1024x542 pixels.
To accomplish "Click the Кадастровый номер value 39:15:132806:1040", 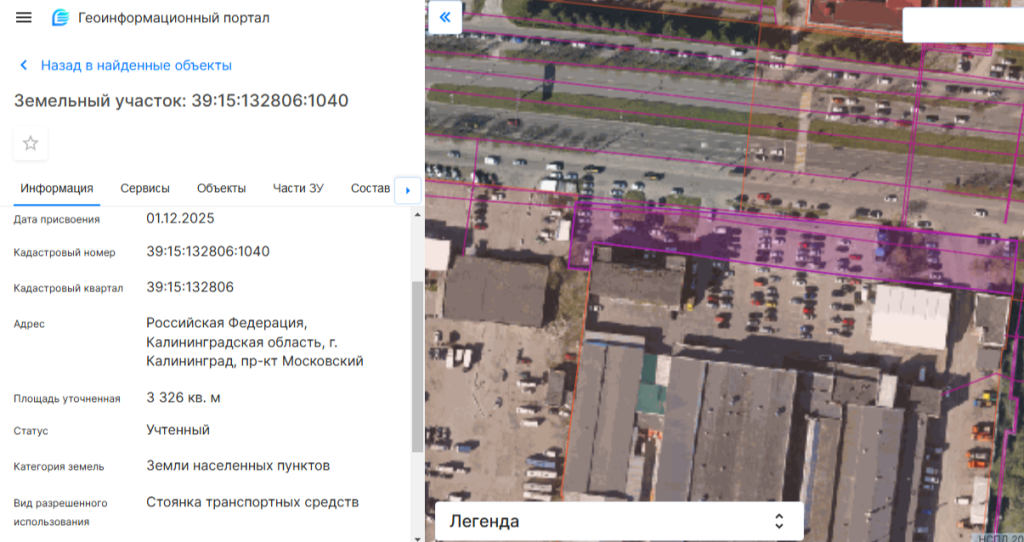I will [x=208, y=251].
